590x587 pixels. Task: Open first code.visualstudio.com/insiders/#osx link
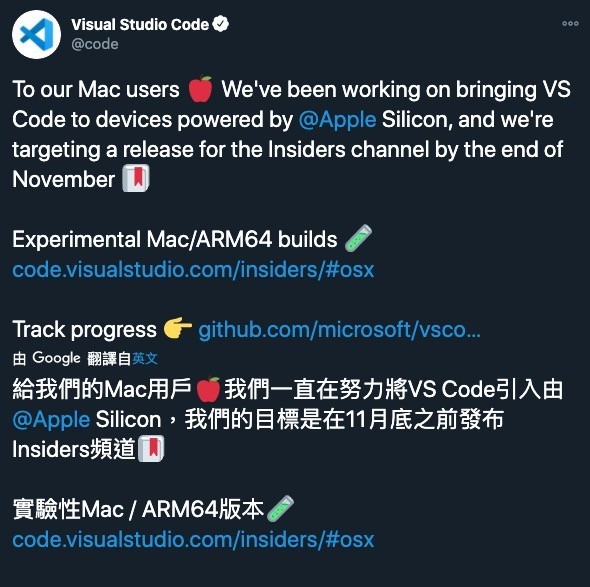193,269
